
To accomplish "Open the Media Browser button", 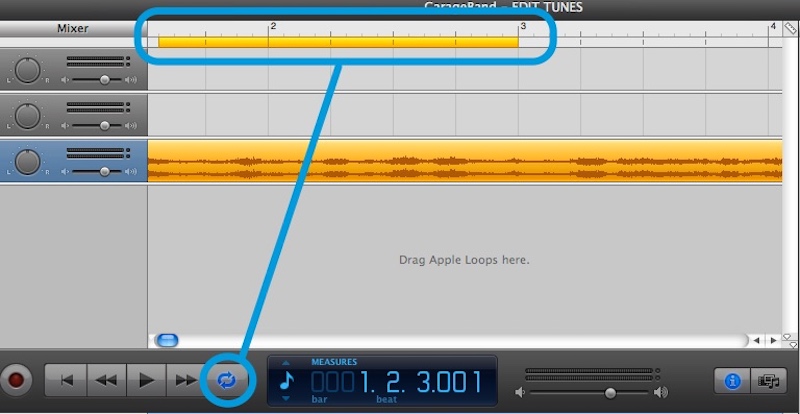I will pos(768,381).
